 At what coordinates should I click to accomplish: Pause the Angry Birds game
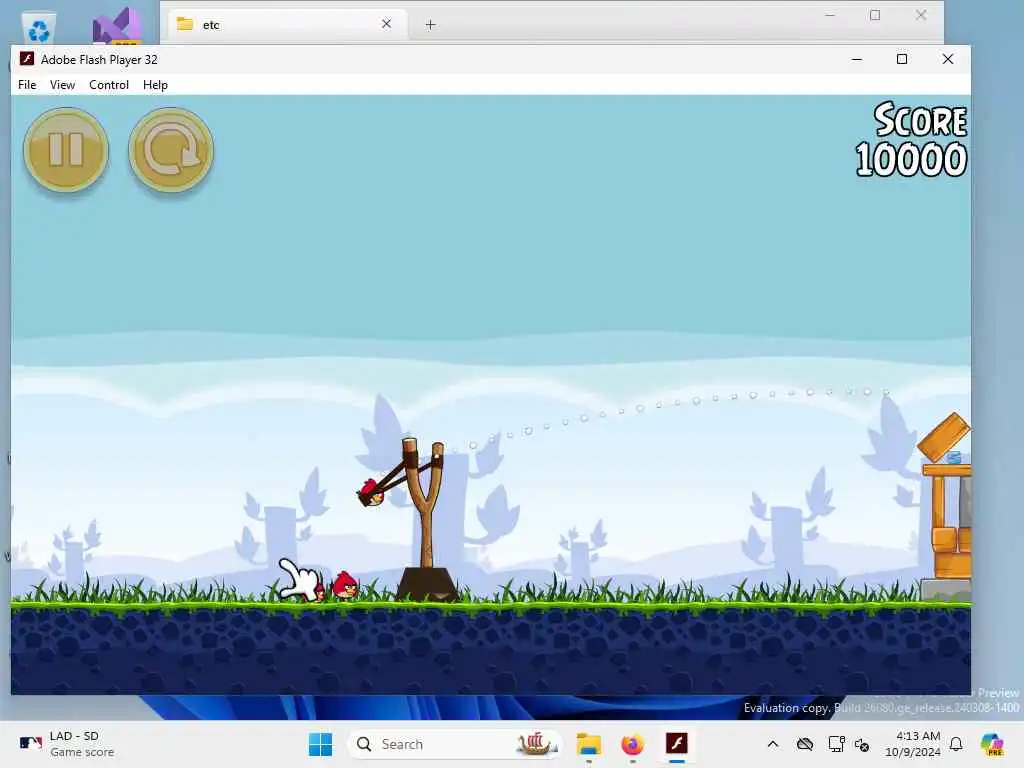point(66,150)
